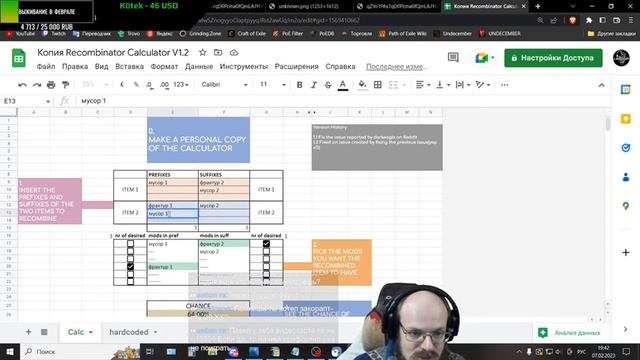Open the zoom level dropdown

point(95,84)
